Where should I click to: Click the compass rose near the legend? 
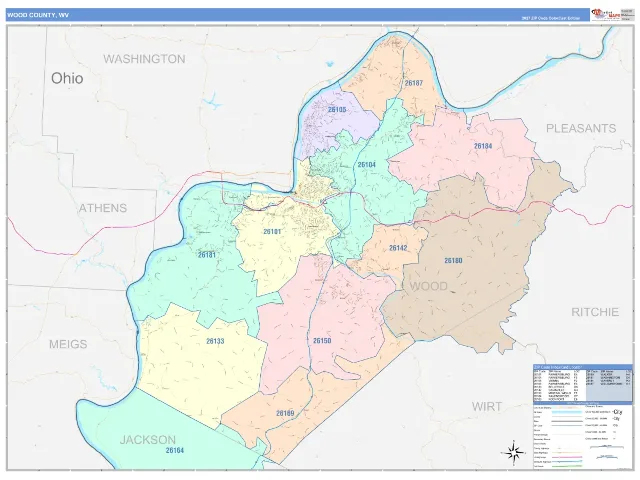[x=514, y=452]
